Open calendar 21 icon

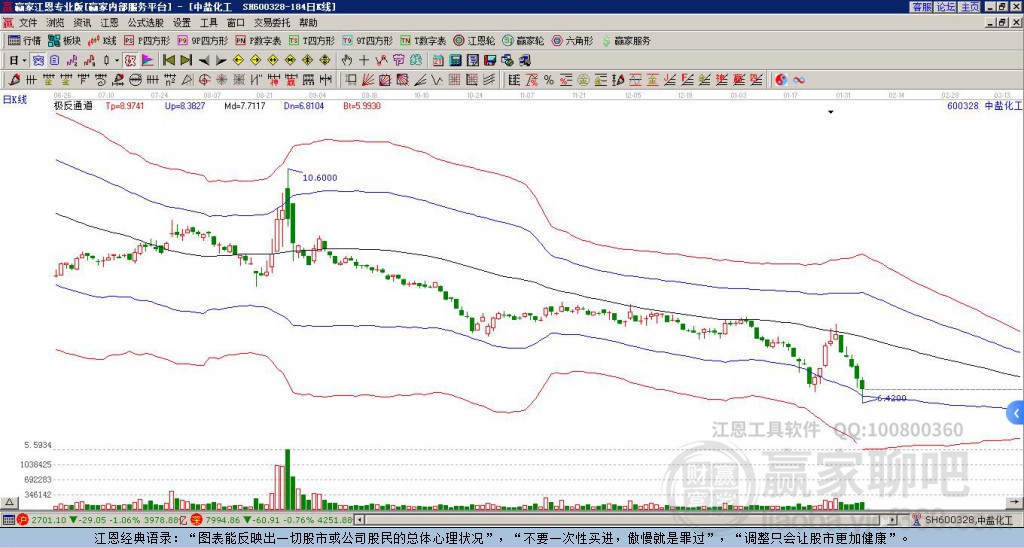[x=438, y=61]
